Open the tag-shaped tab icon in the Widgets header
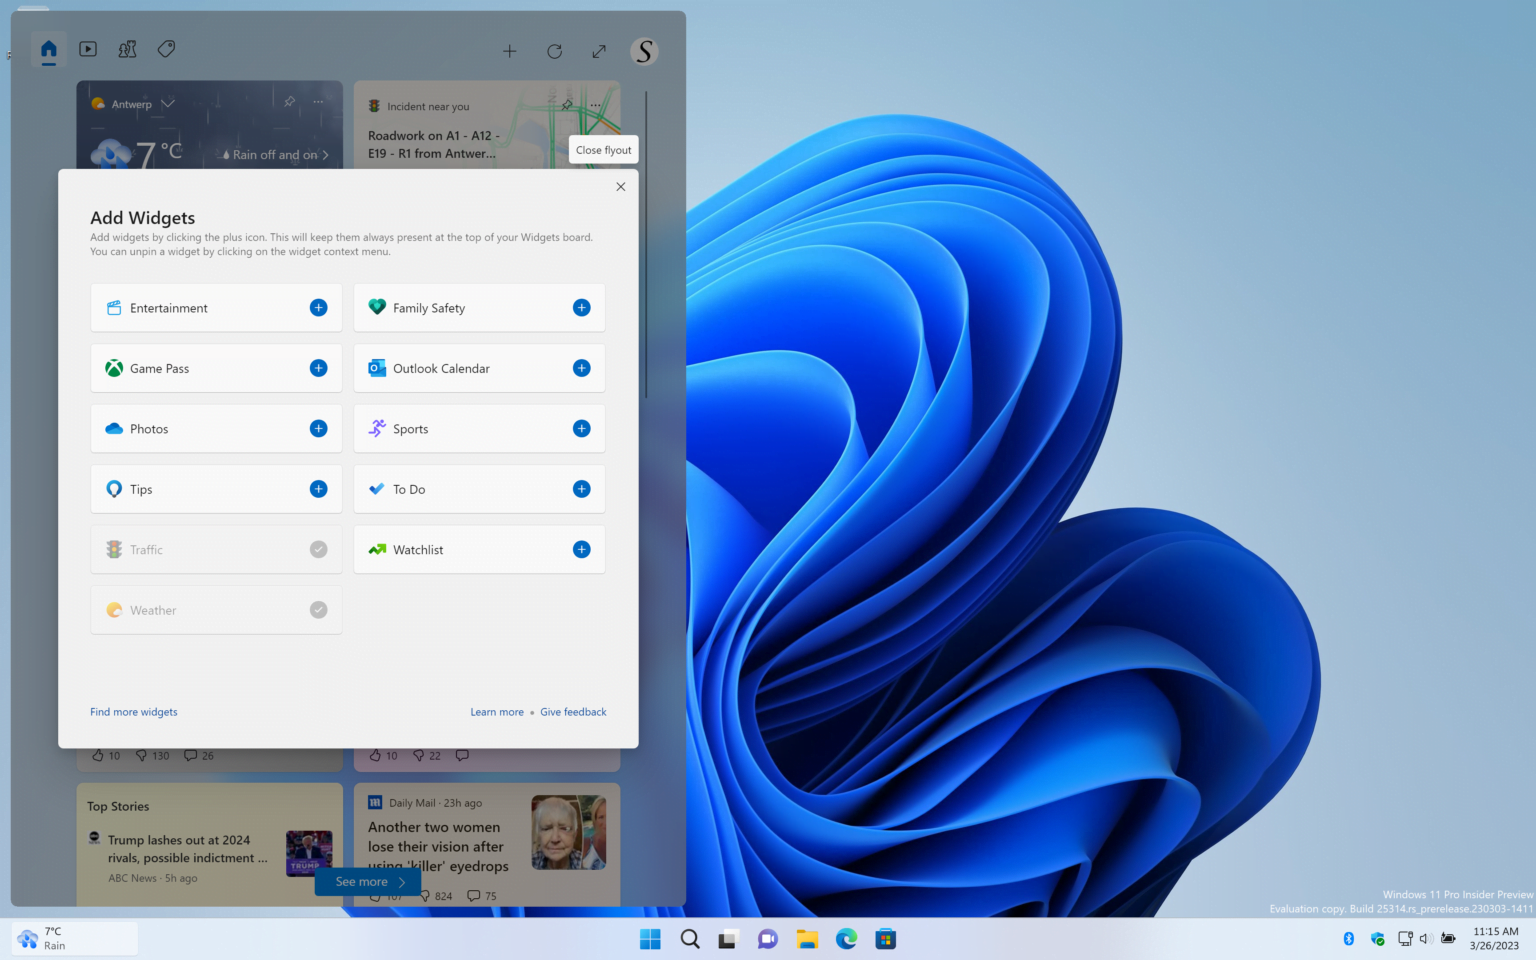The image size is (1536, 960). coord(167,49)
